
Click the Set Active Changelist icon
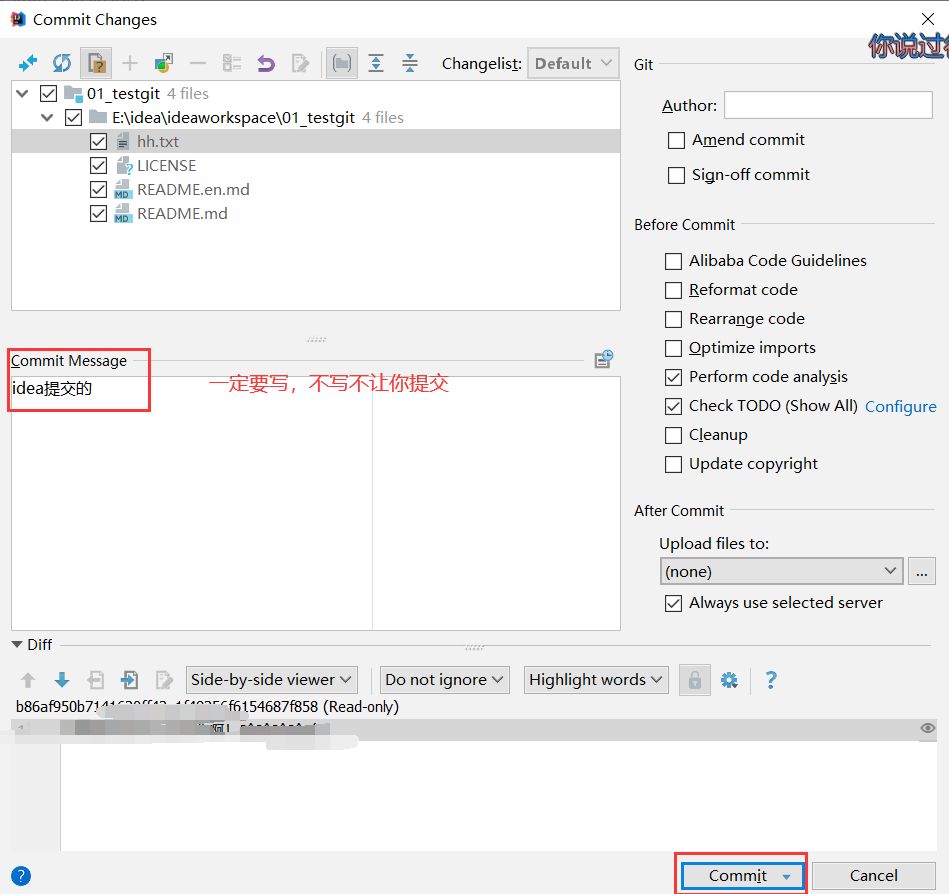pyautogui.click(x=232, y=63)
